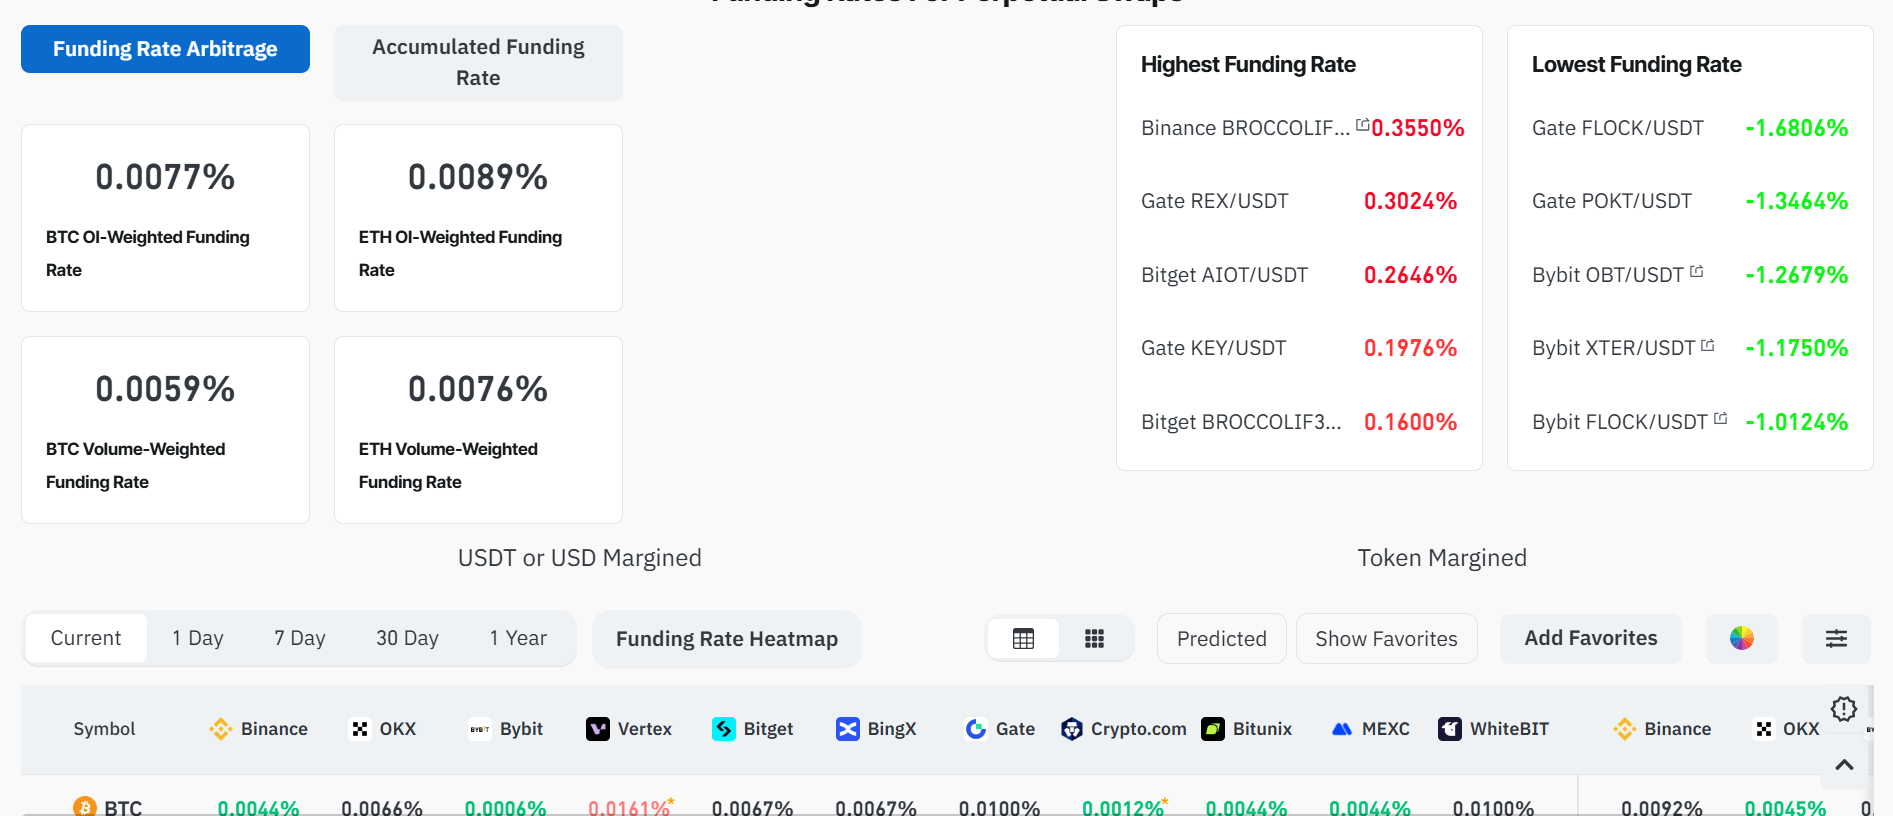Open the filter settings sliders icon
This screenshot has height=816, width=1893.
pos(1836,638)
